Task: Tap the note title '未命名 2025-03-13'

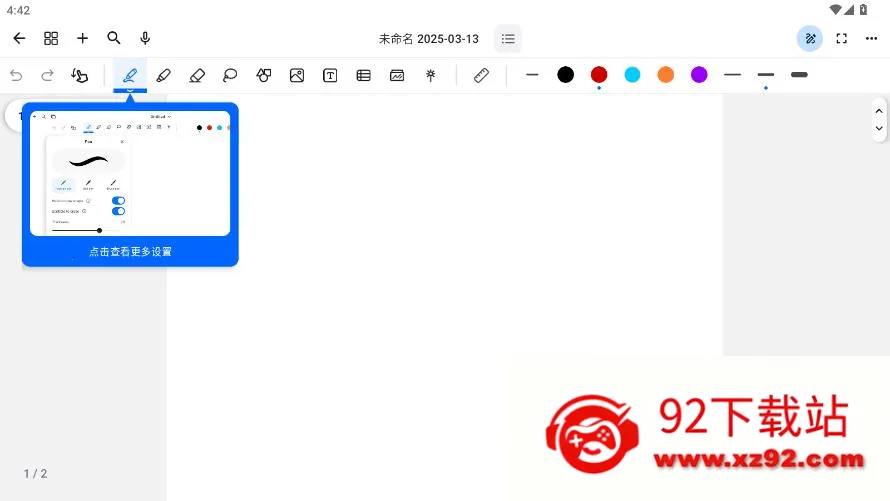Action: tap(429, 39)
